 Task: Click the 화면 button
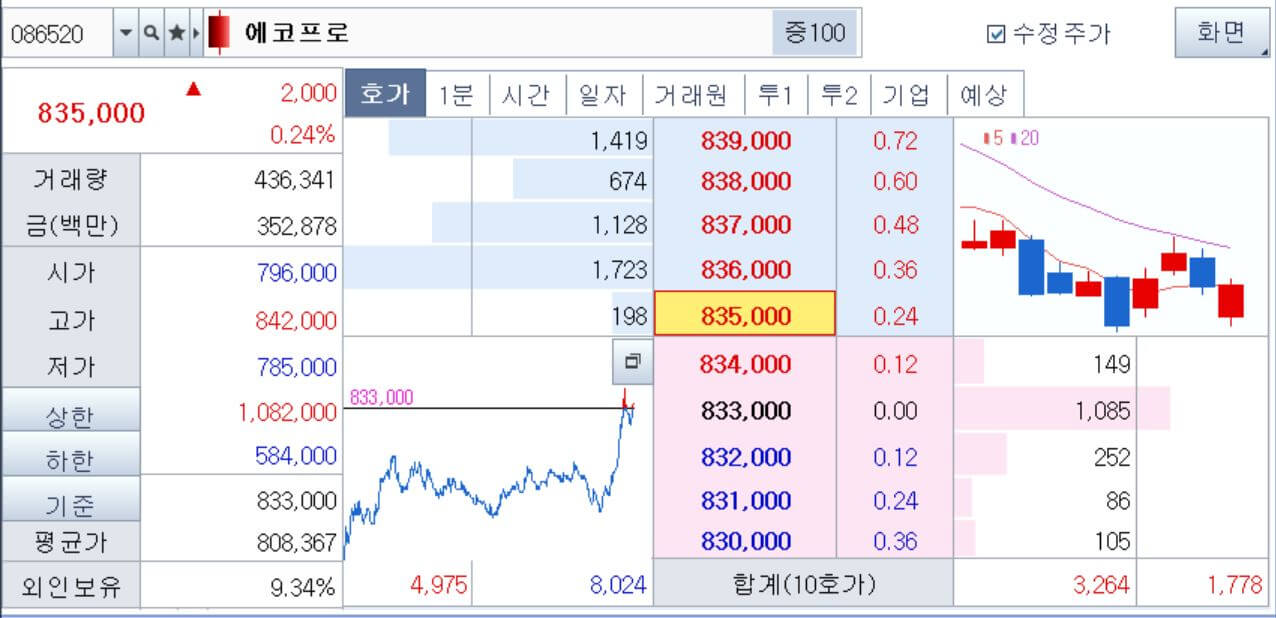tap(1222, 31)
